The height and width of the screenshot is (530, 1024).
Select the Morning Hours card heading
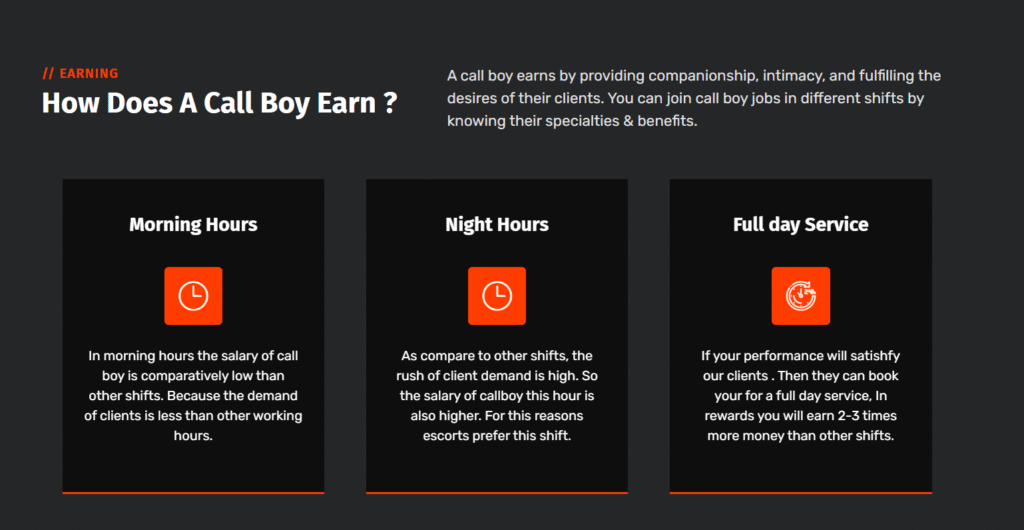193,225
